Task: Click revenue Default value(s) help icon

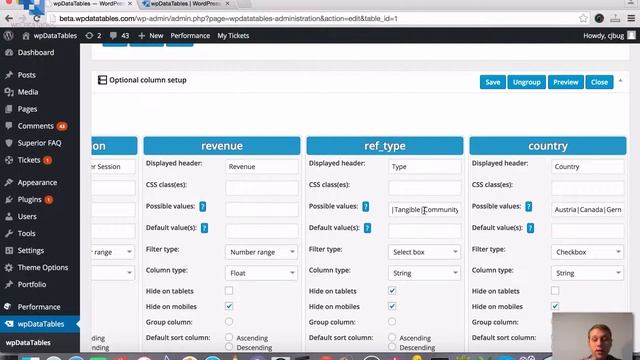Action: [x=204, y=228]
